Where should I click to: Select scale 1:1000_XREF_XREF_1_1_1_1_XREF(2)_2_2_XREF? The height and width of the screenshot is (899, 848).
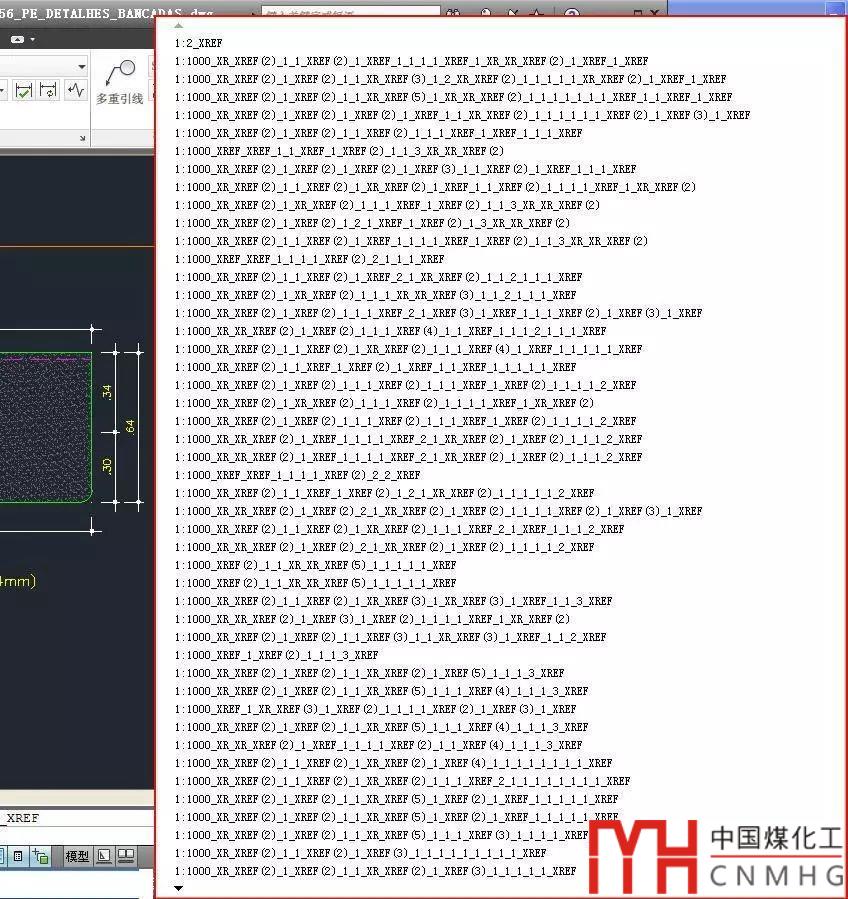click(x=298, y=475)
